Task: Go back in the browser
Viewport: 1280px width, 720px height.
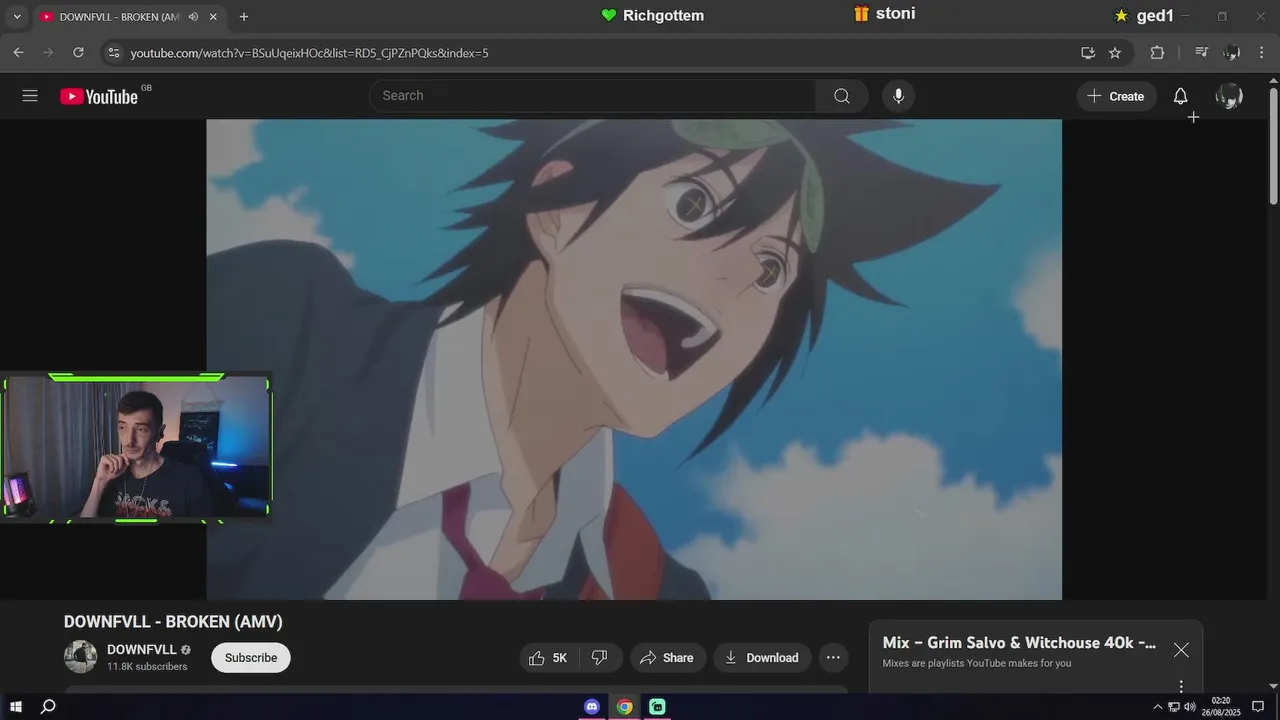Action: coord(18,52)
